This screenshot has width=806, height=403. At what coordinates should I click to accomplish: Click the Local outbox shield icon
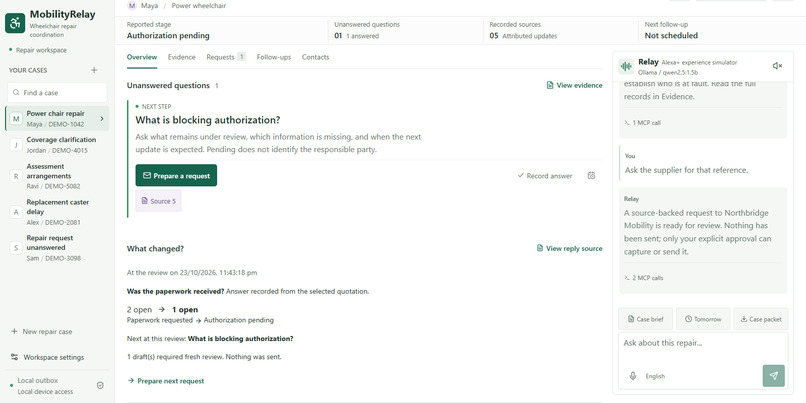point(100,386)
